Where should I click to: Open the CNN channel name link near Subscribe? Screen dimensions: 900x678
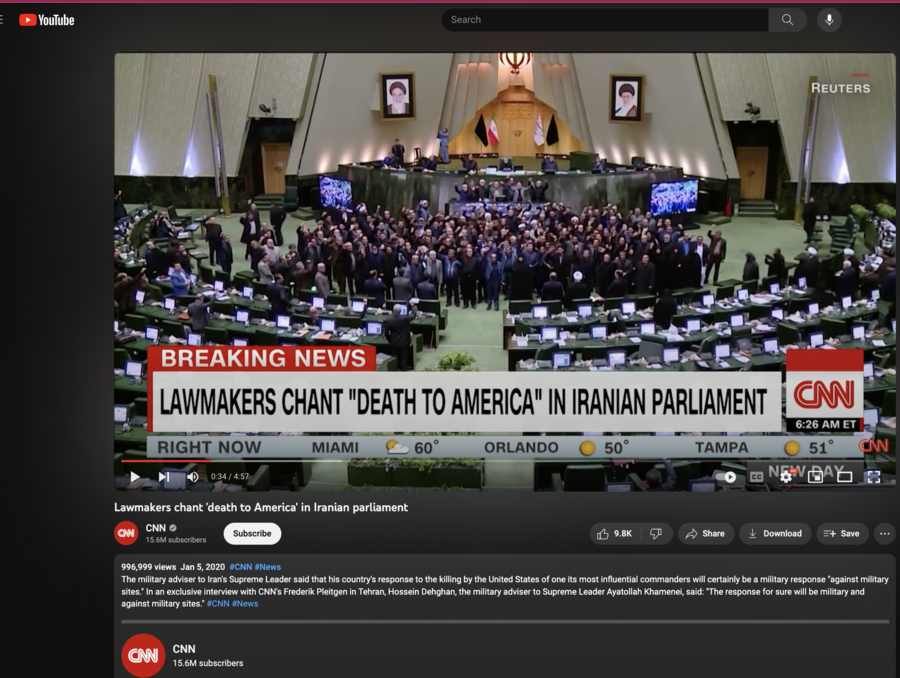(155, 528)
